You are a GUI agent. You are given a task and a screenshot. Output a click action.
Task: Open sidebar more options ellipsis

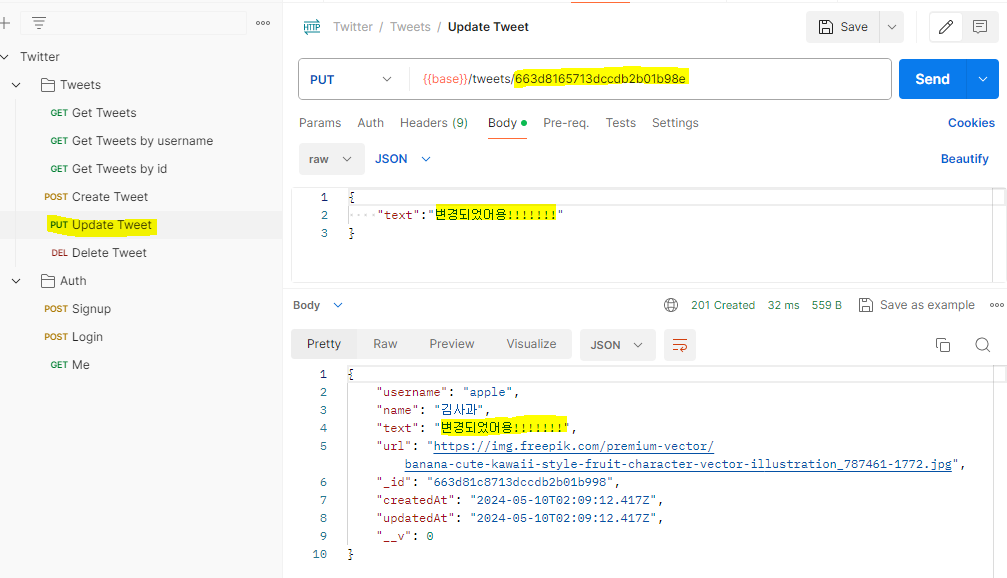coord(263,23)
